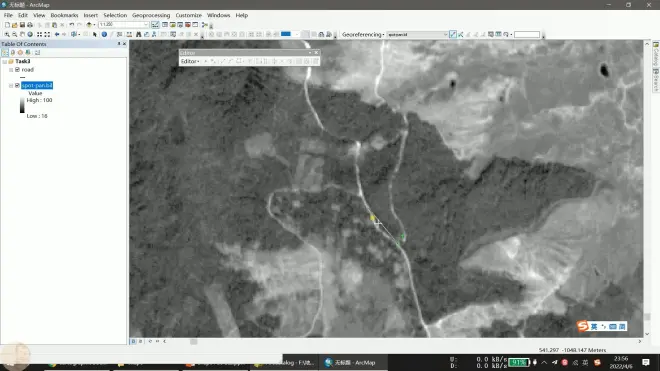The width and height of the screenshot is (660, 371).
Task: Click Fixed Zoom In icon
Action: coord(40,35)
